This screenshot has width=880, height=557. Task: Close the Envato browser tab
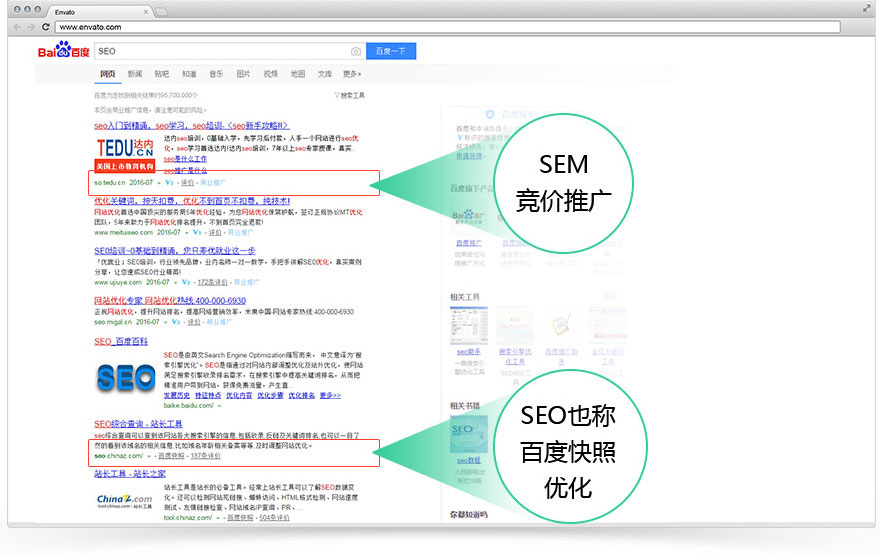coord(146,12)
